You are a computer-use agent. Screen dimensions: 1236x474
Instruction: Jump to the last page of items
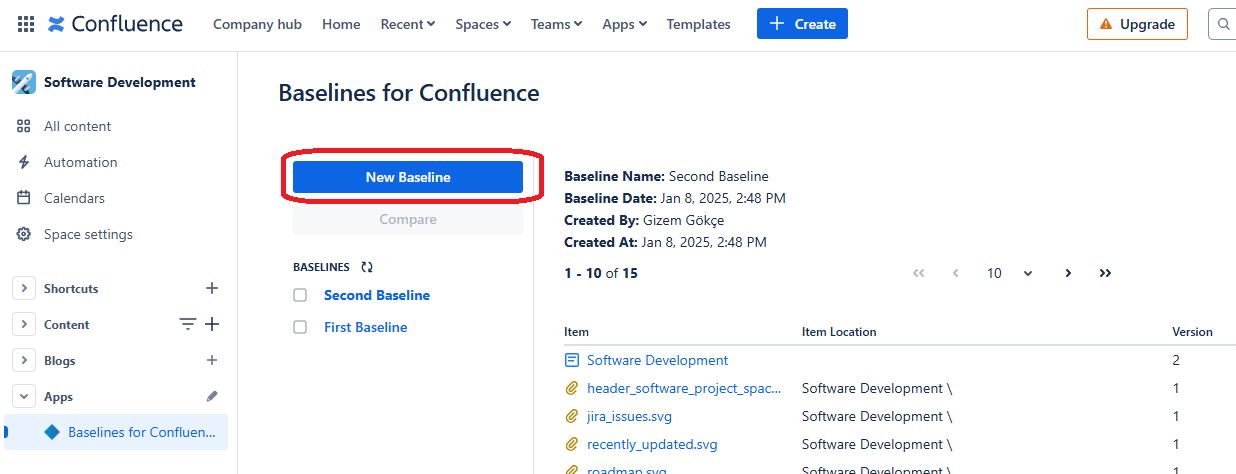(1105, 273)
